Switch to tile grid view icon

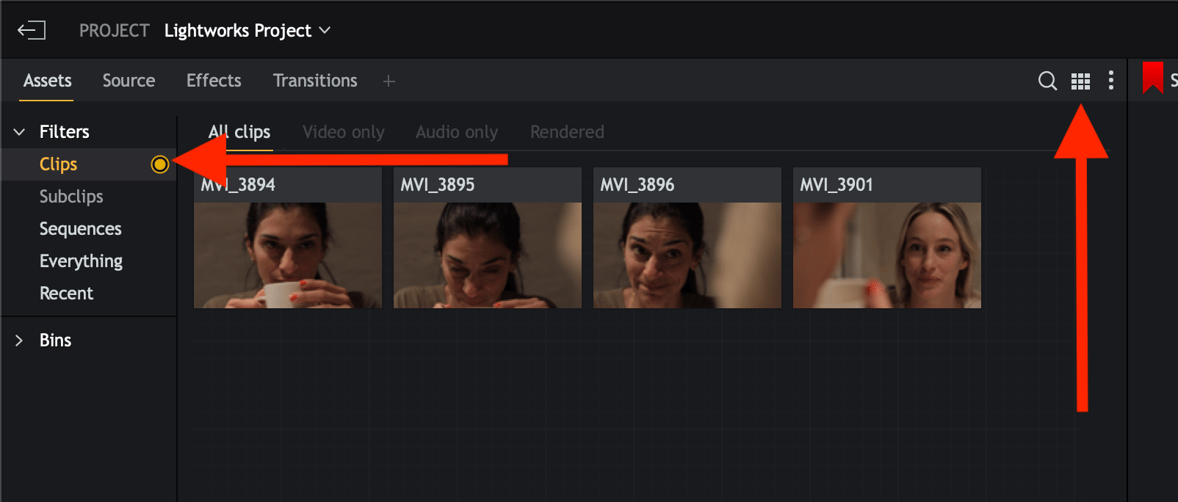pyautogui.click(x=1080, y=81)
